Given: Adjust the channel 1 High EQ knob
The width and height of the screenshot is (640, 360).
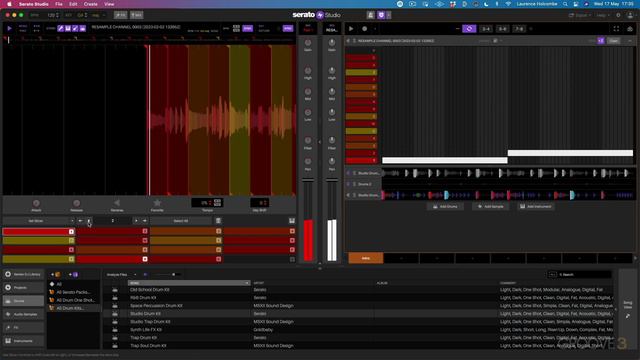Looking at the screenshot, I should point(308,71).
